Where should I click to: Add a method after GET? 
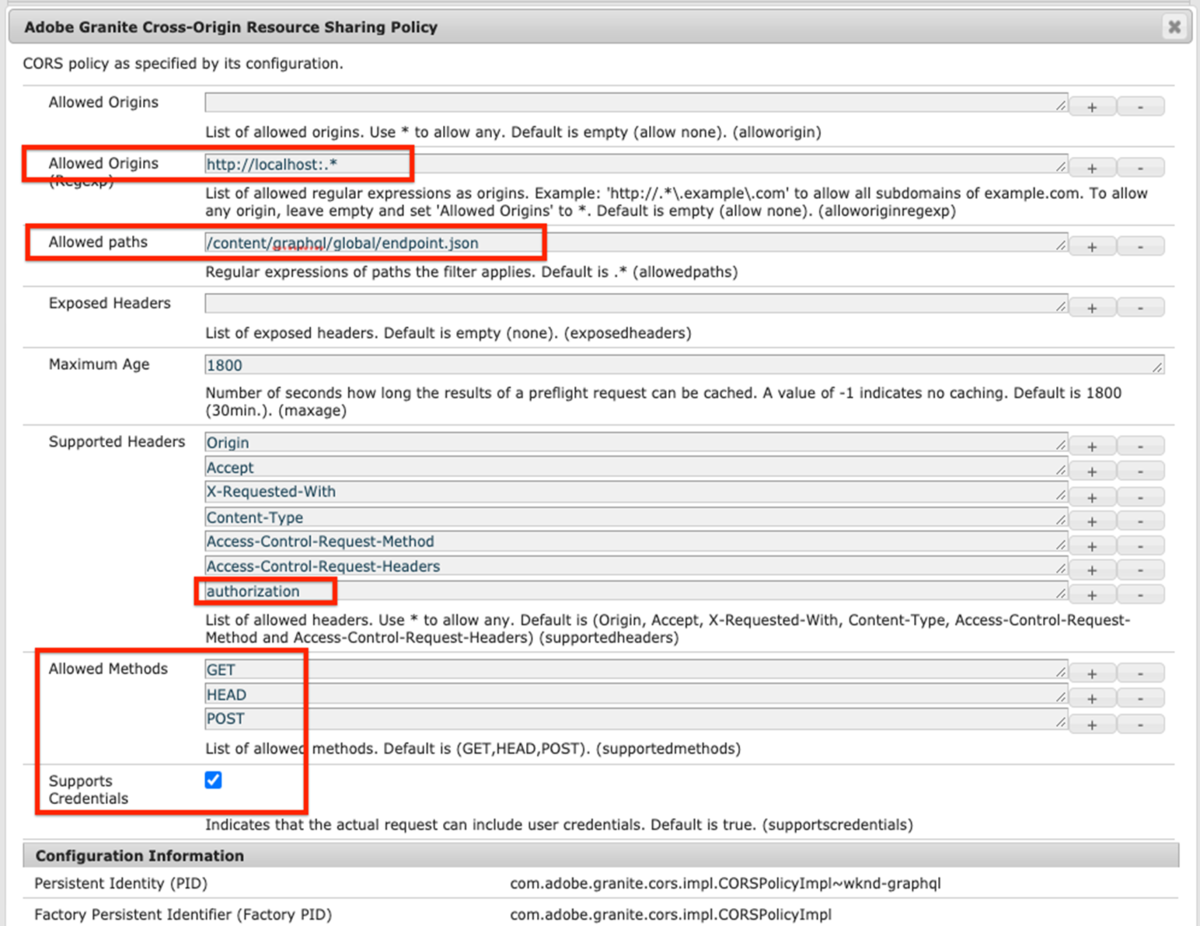point(1092,673)
